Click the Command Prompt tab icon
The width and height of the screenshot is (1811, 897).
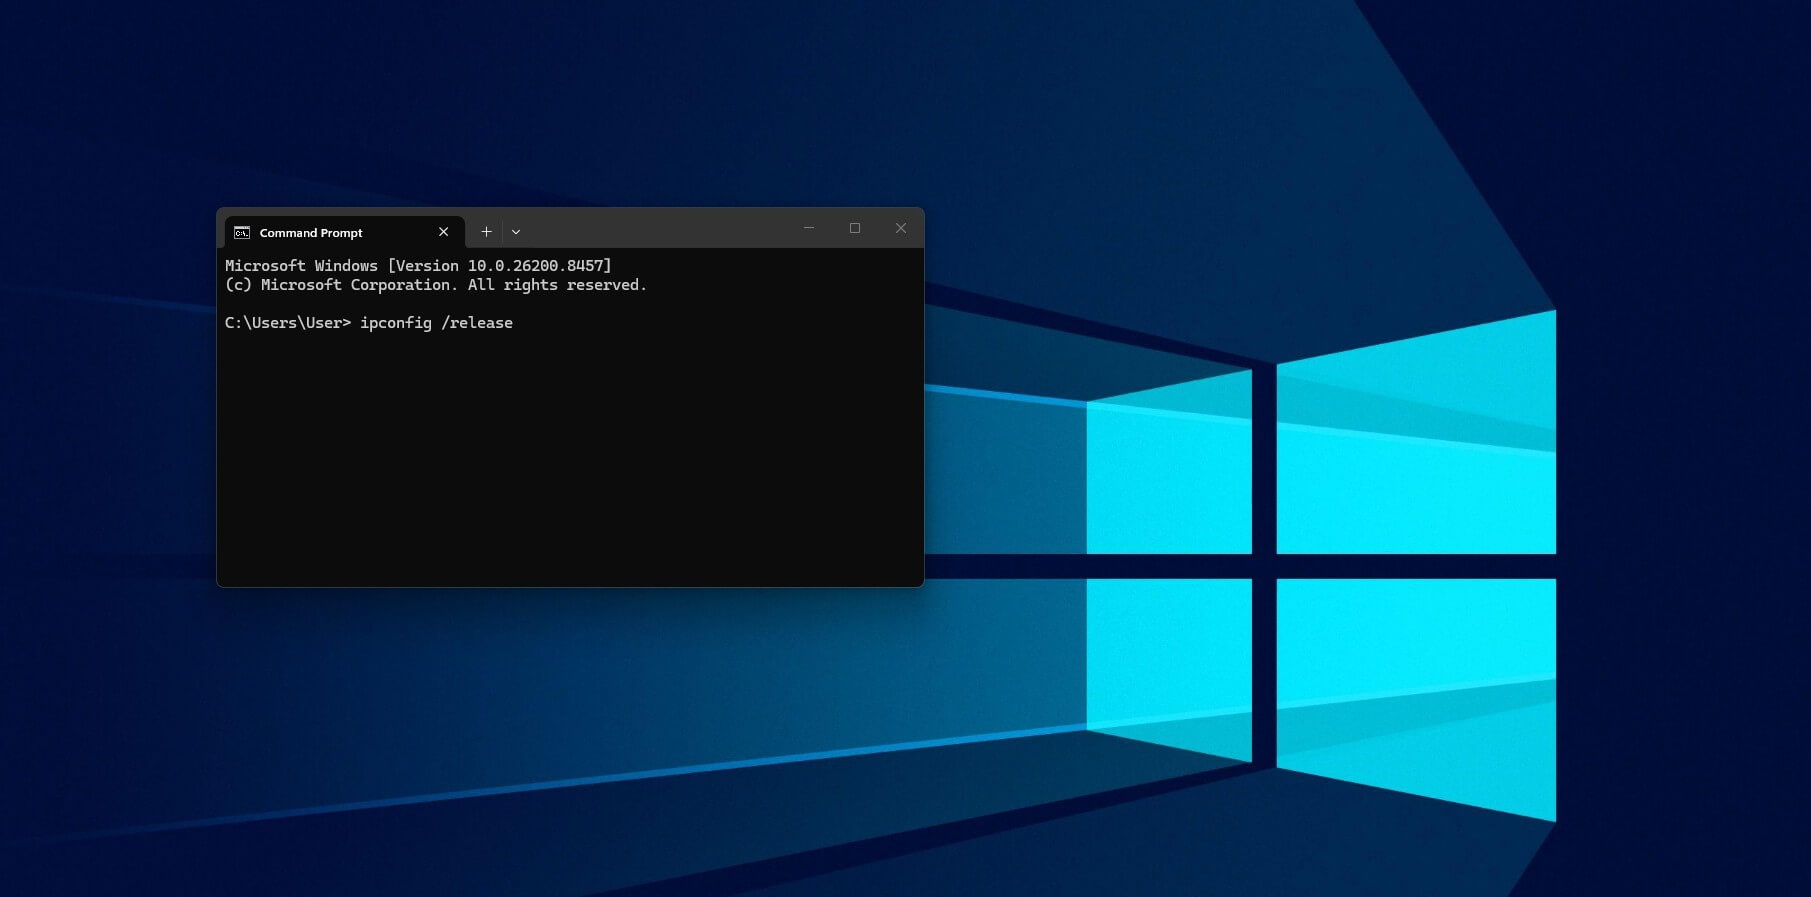tap(242, 233)
